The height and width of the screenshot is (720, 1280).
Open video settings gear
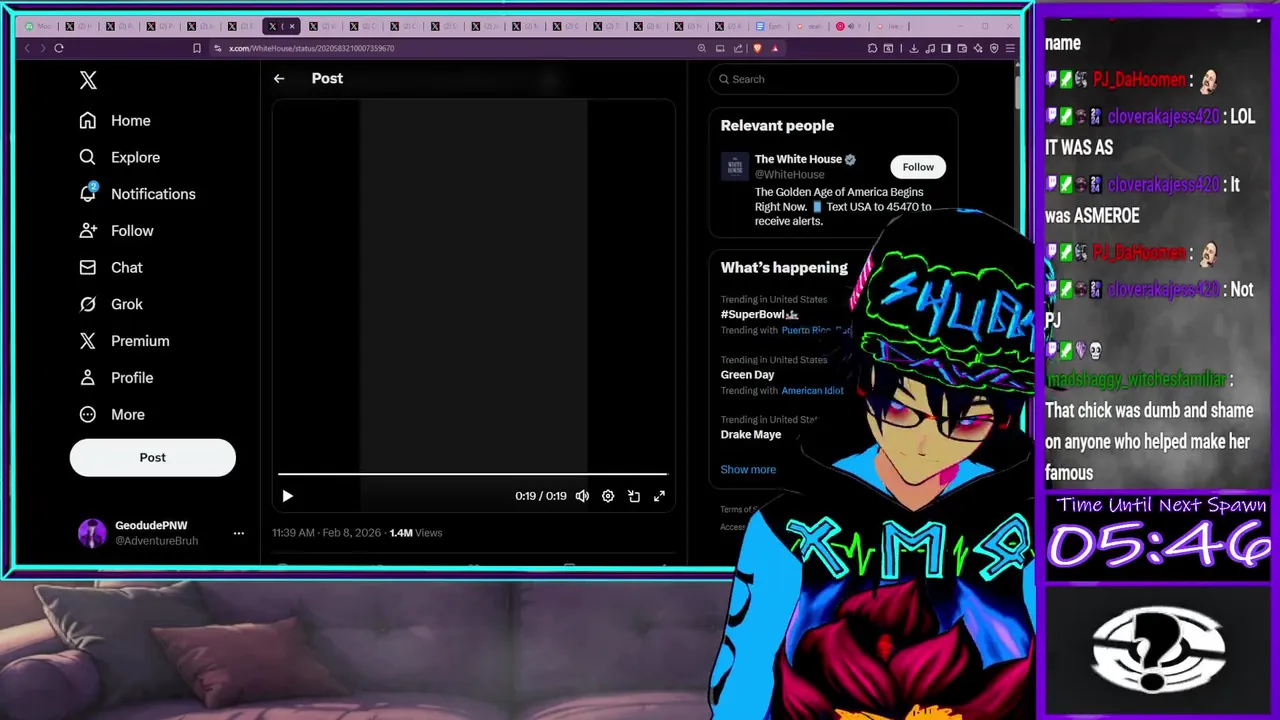click(x=608, y=496)
